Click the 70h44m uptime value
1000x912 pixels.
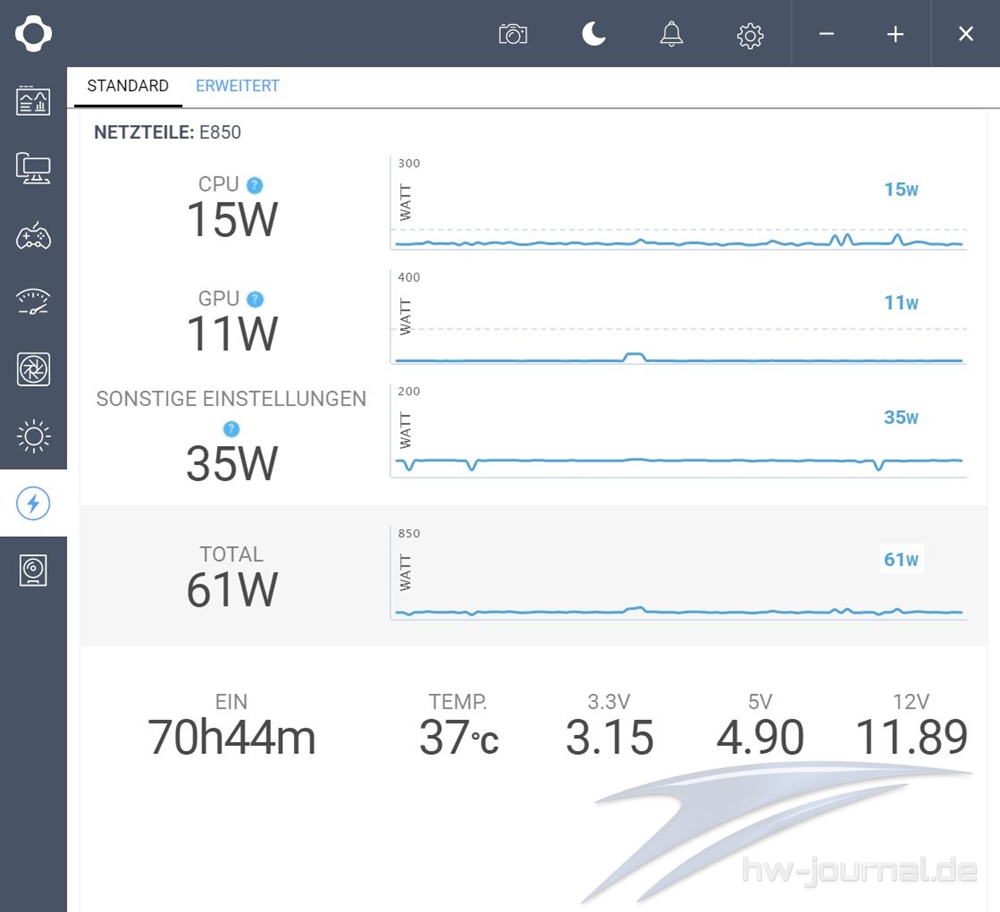232,738
